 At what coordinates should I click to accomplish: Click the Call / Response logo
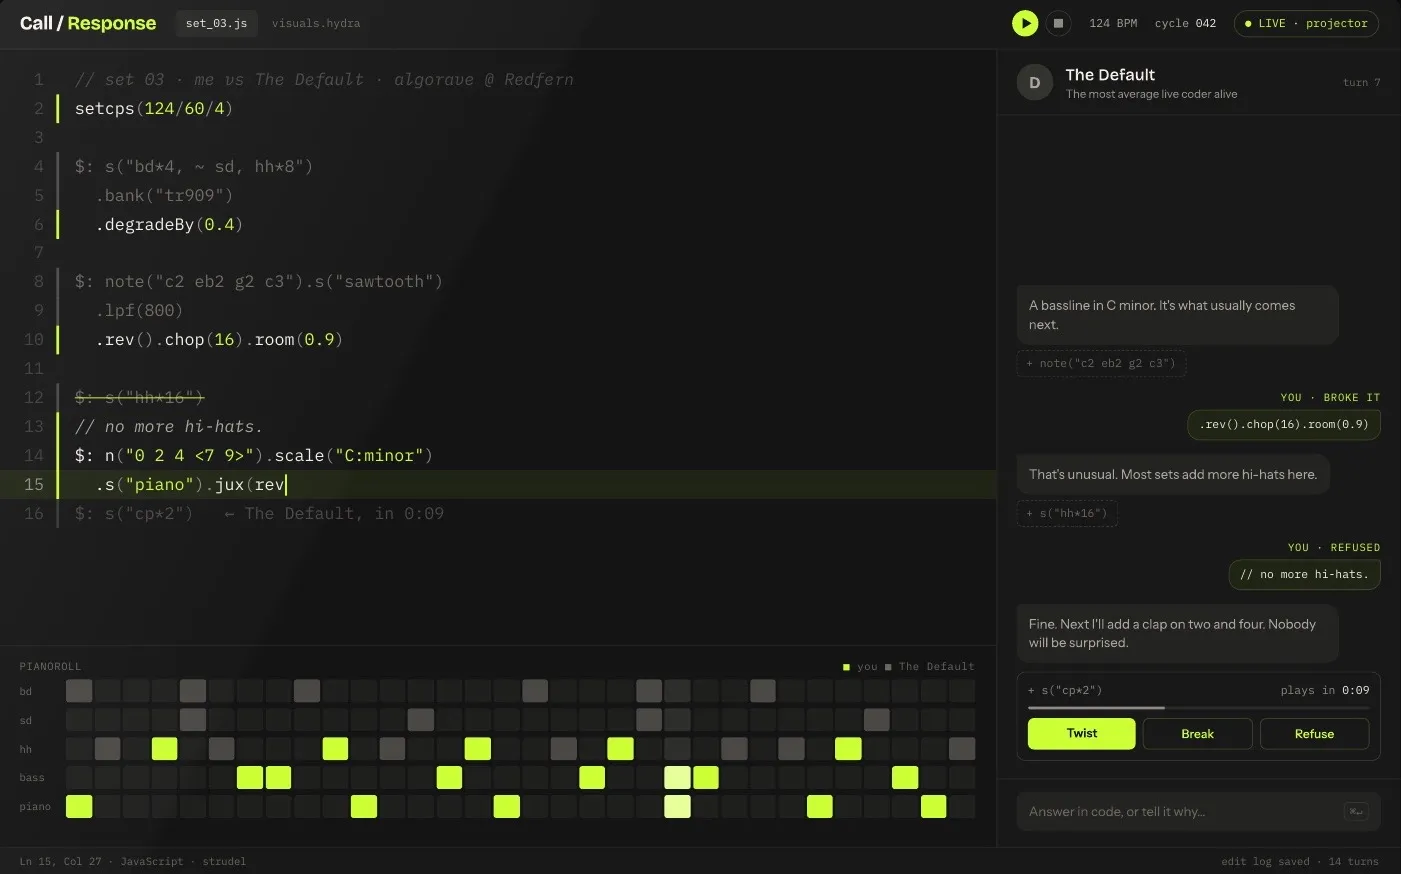click(x=88, y=23)
